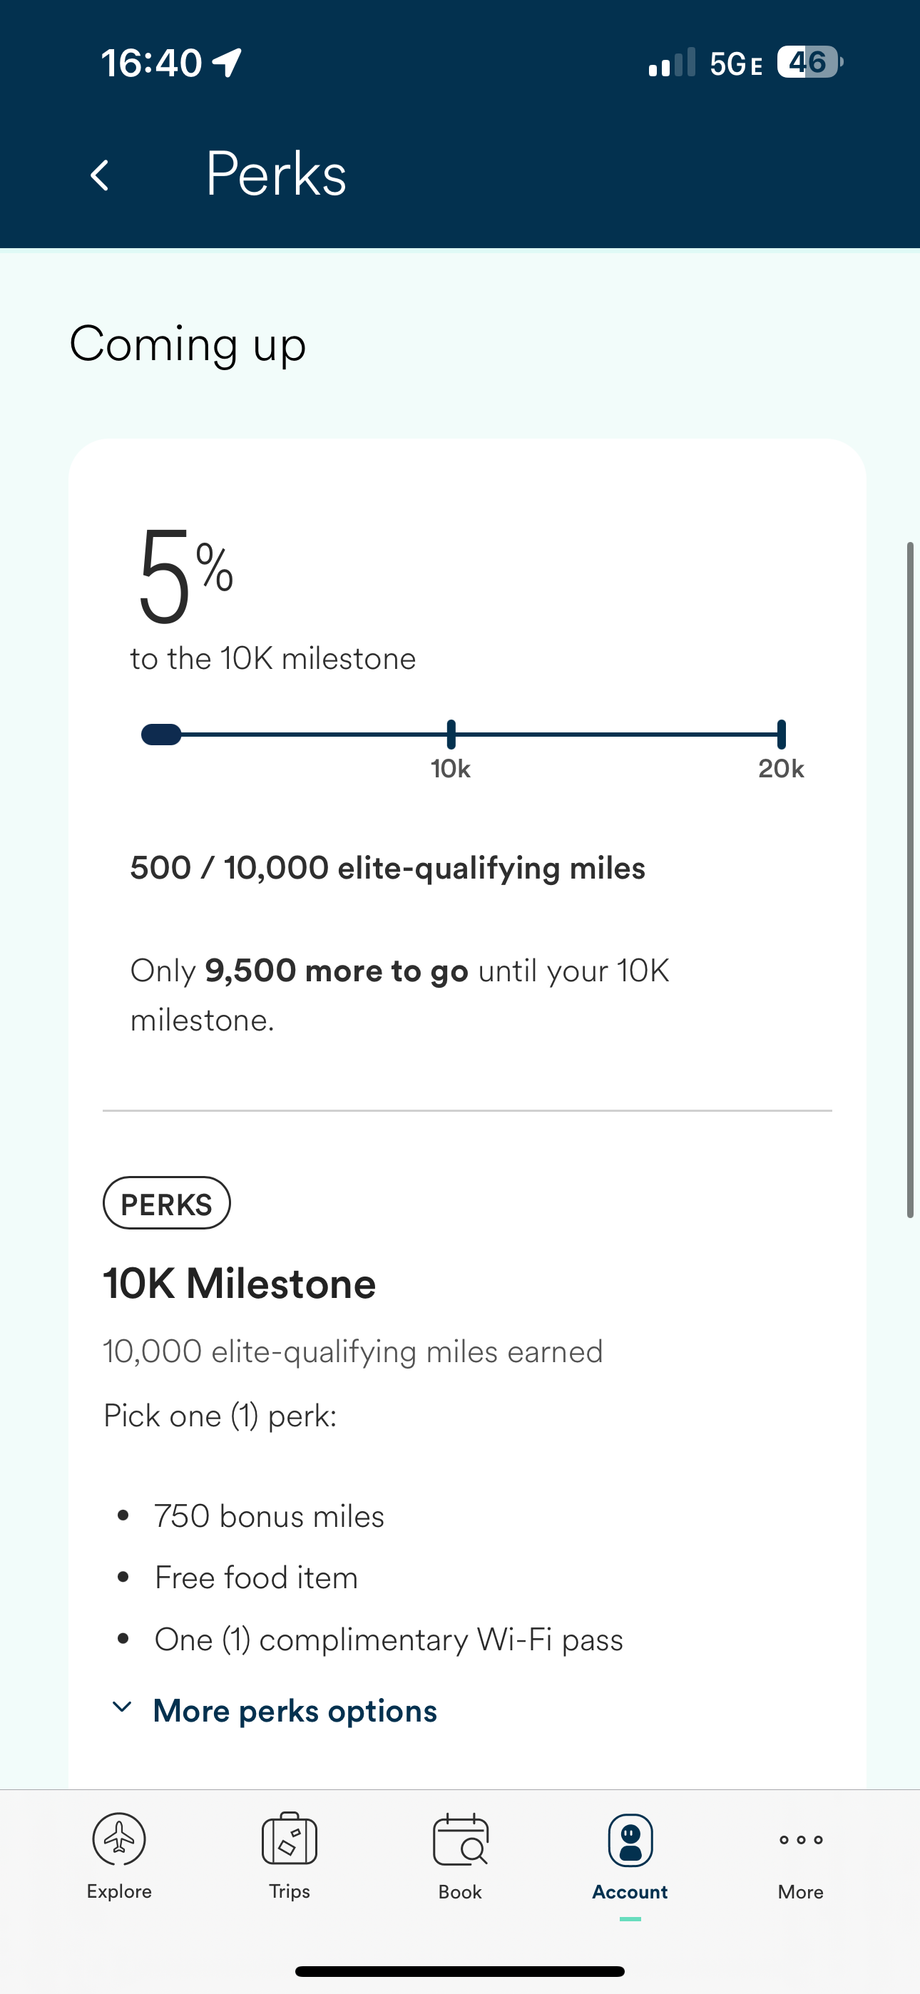
Task: Tap the battery indicator showing 46
Action: [809, 62]
